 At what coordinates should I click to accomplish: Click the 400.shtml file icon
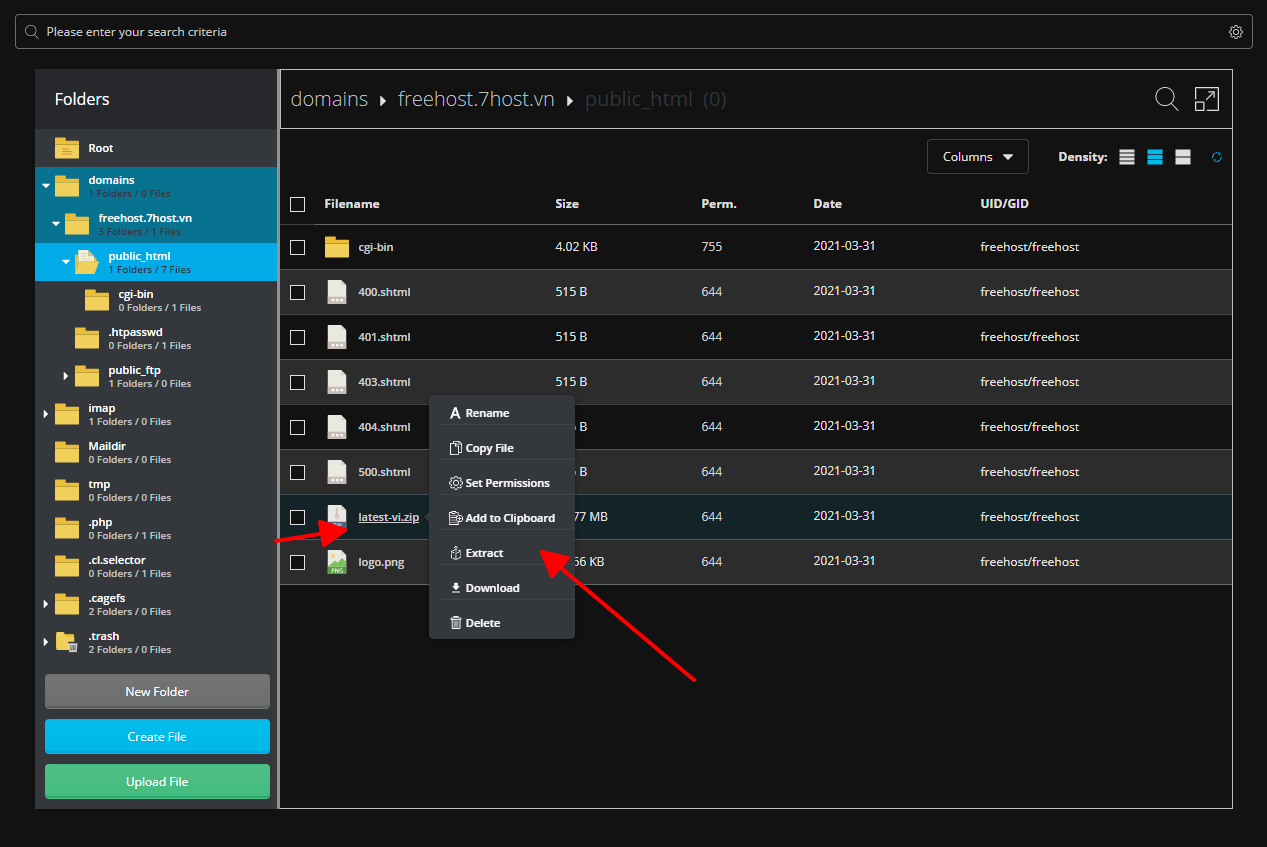coord(337,292)
